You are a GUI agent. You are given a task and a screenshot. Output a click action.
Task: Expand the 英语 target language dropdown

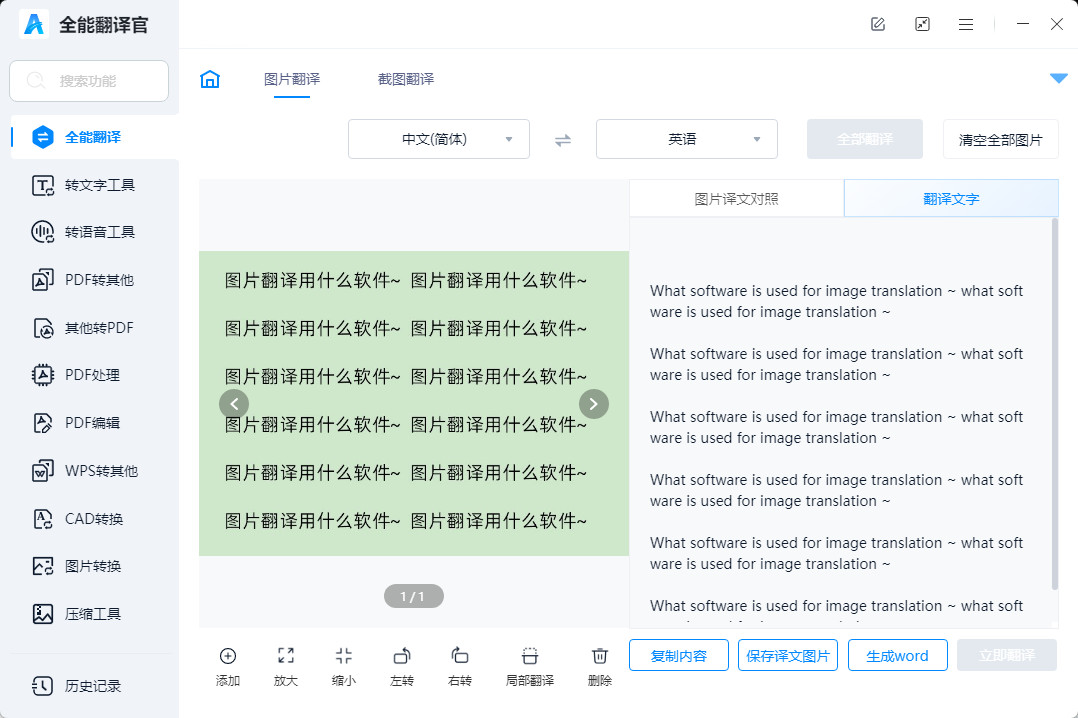[687, 139]
